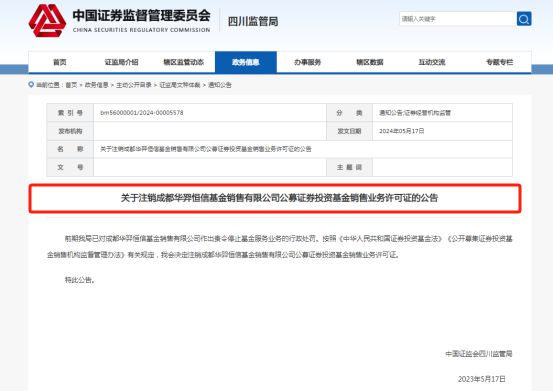Screen dimensions: 553x391
Task: Click the bold announcement headline 关于注销成都华羿恒信
Action: coord(279,198)
